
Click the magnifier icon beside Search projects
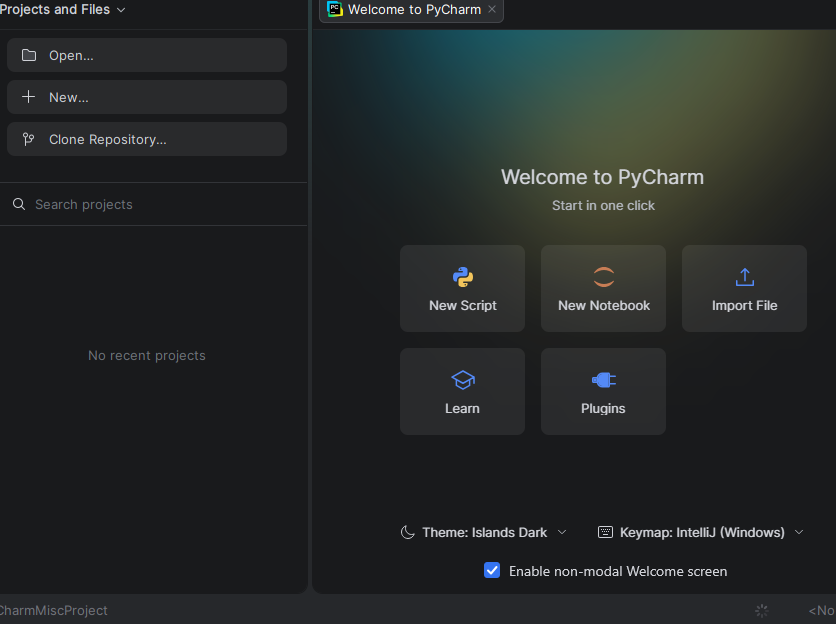point(19,204)
